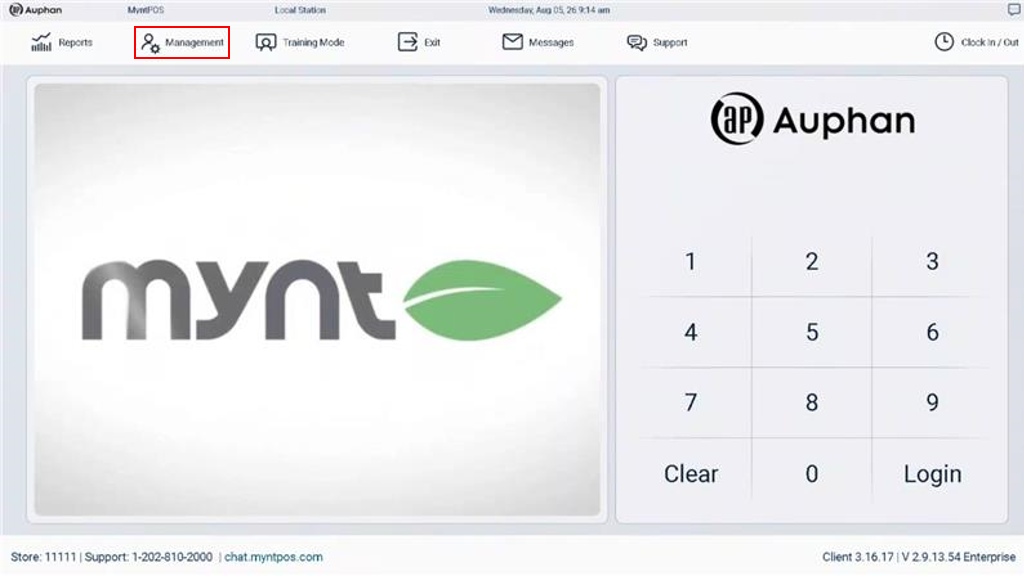Open the Reports menu label
The width and height of the screenshot is (1024, 576).
75,42
